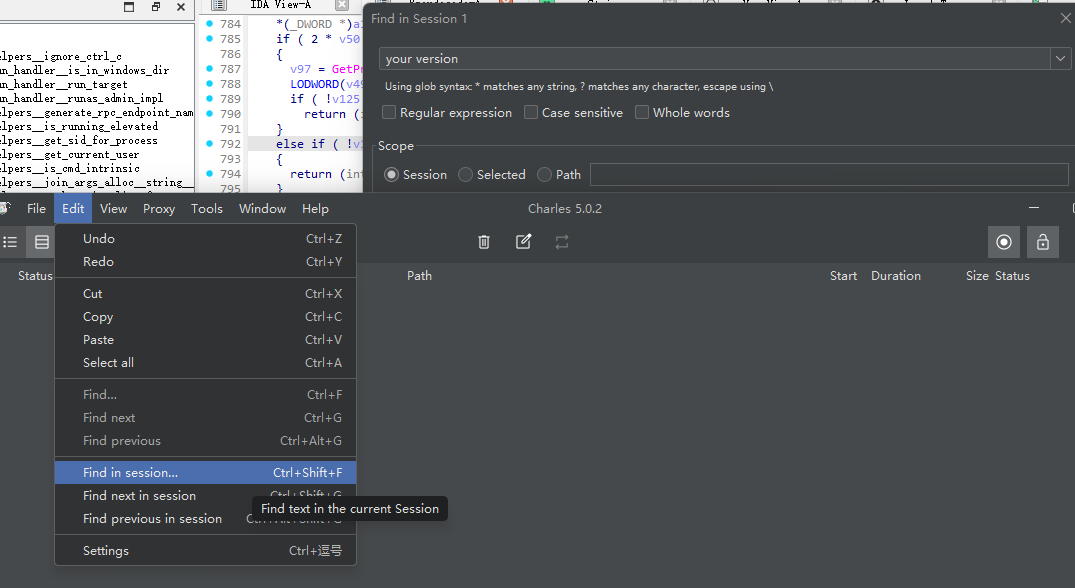Enable the Case sensitive checkbox
Image resolution: width=1075 pixels, height=588 pixels.
(531, 113)
